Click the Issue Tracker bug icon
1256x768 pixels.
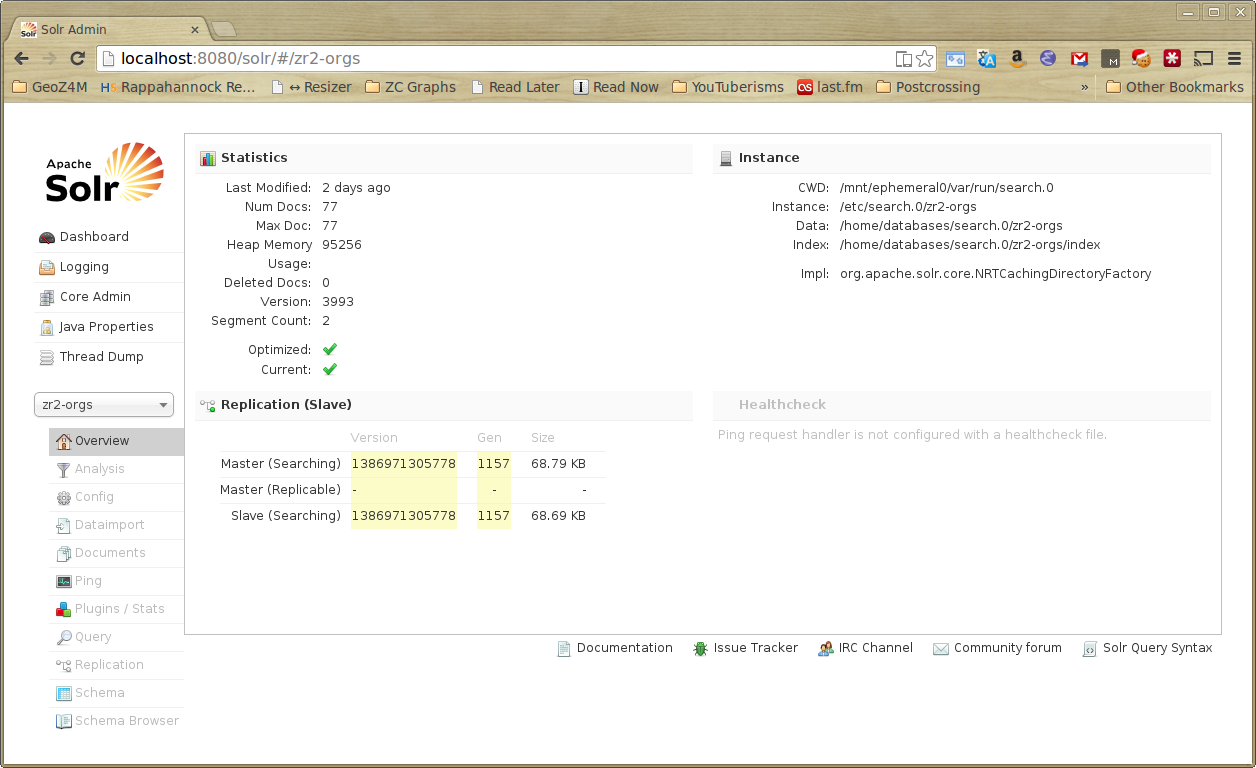[701, 648]
